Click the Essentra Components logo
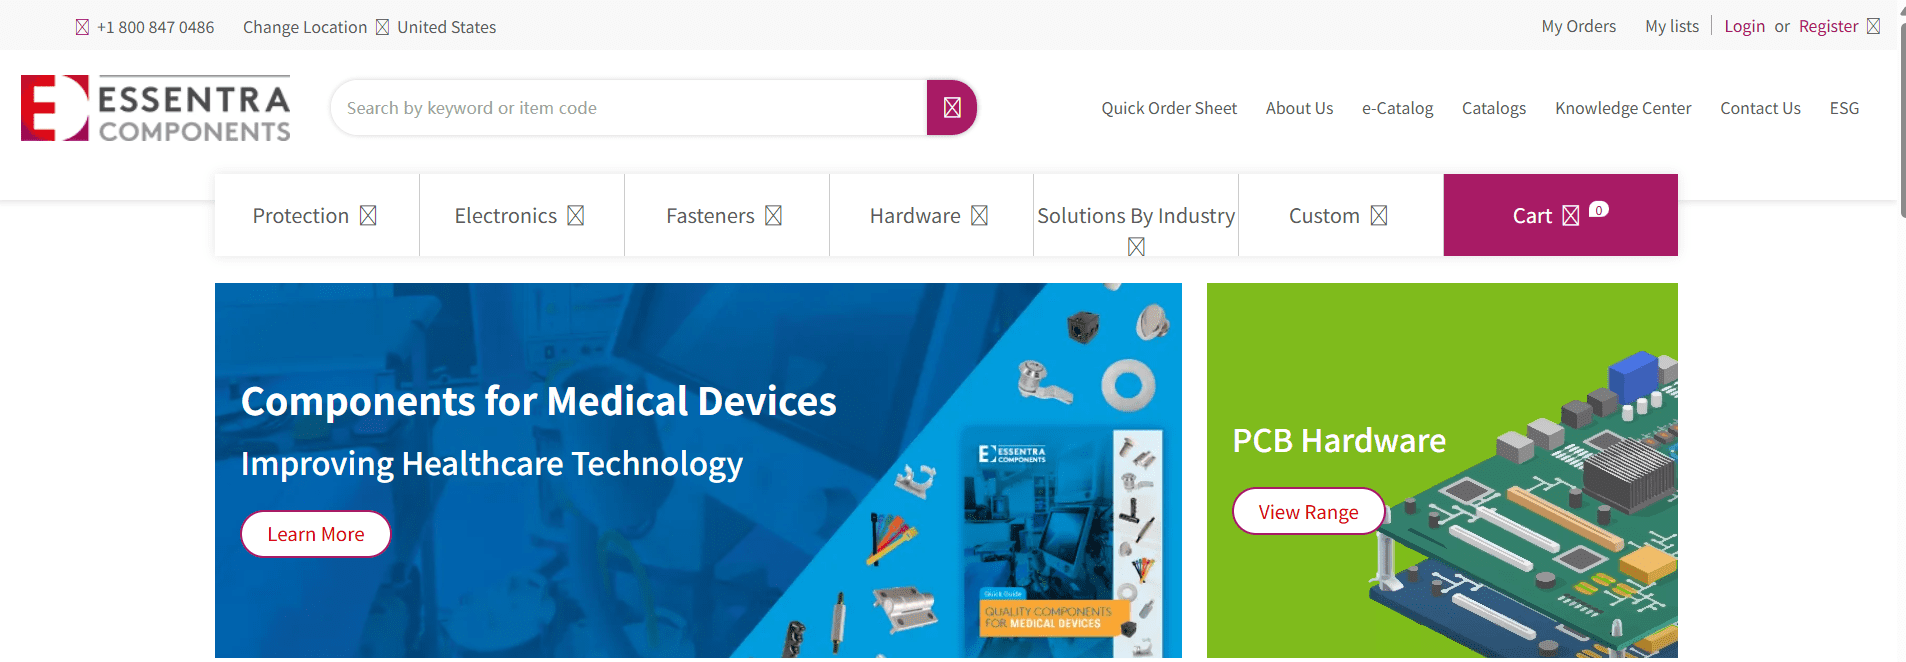Image resolution: width=1906 pixels, height=662 pixels. click(x=156, y=108)
